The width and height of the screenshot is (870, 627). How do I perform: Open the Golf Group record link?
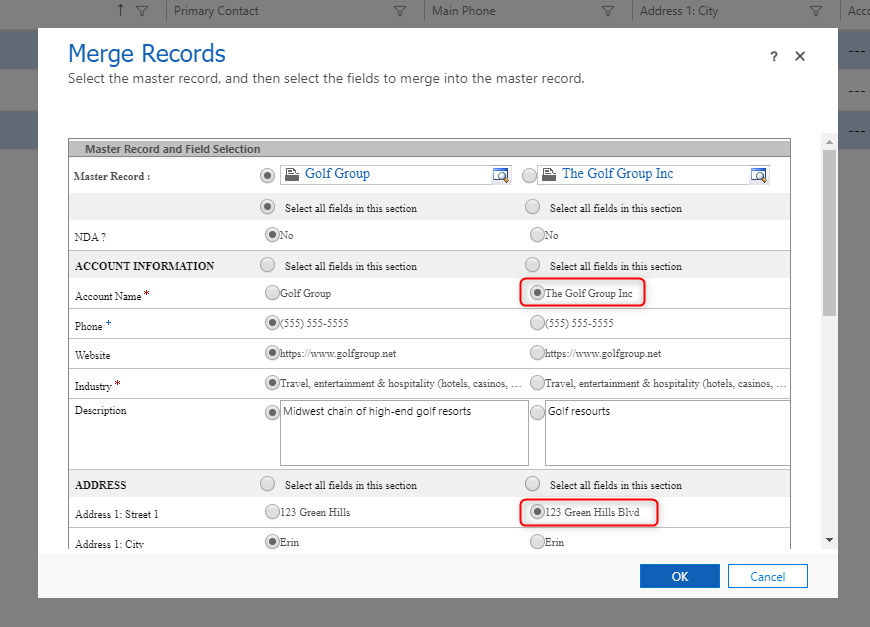click(x=337, y=174)
